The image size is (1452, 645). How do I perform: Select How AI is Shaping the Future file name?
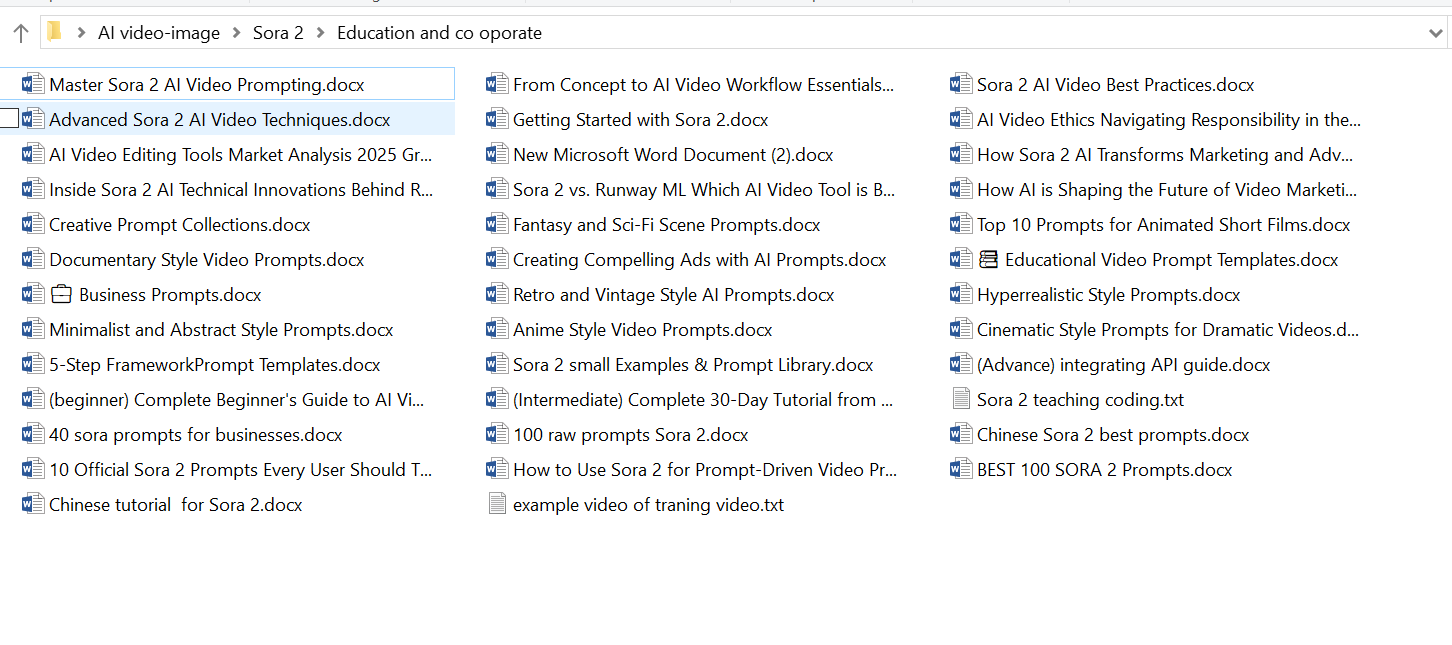[x=1167, y=190]
